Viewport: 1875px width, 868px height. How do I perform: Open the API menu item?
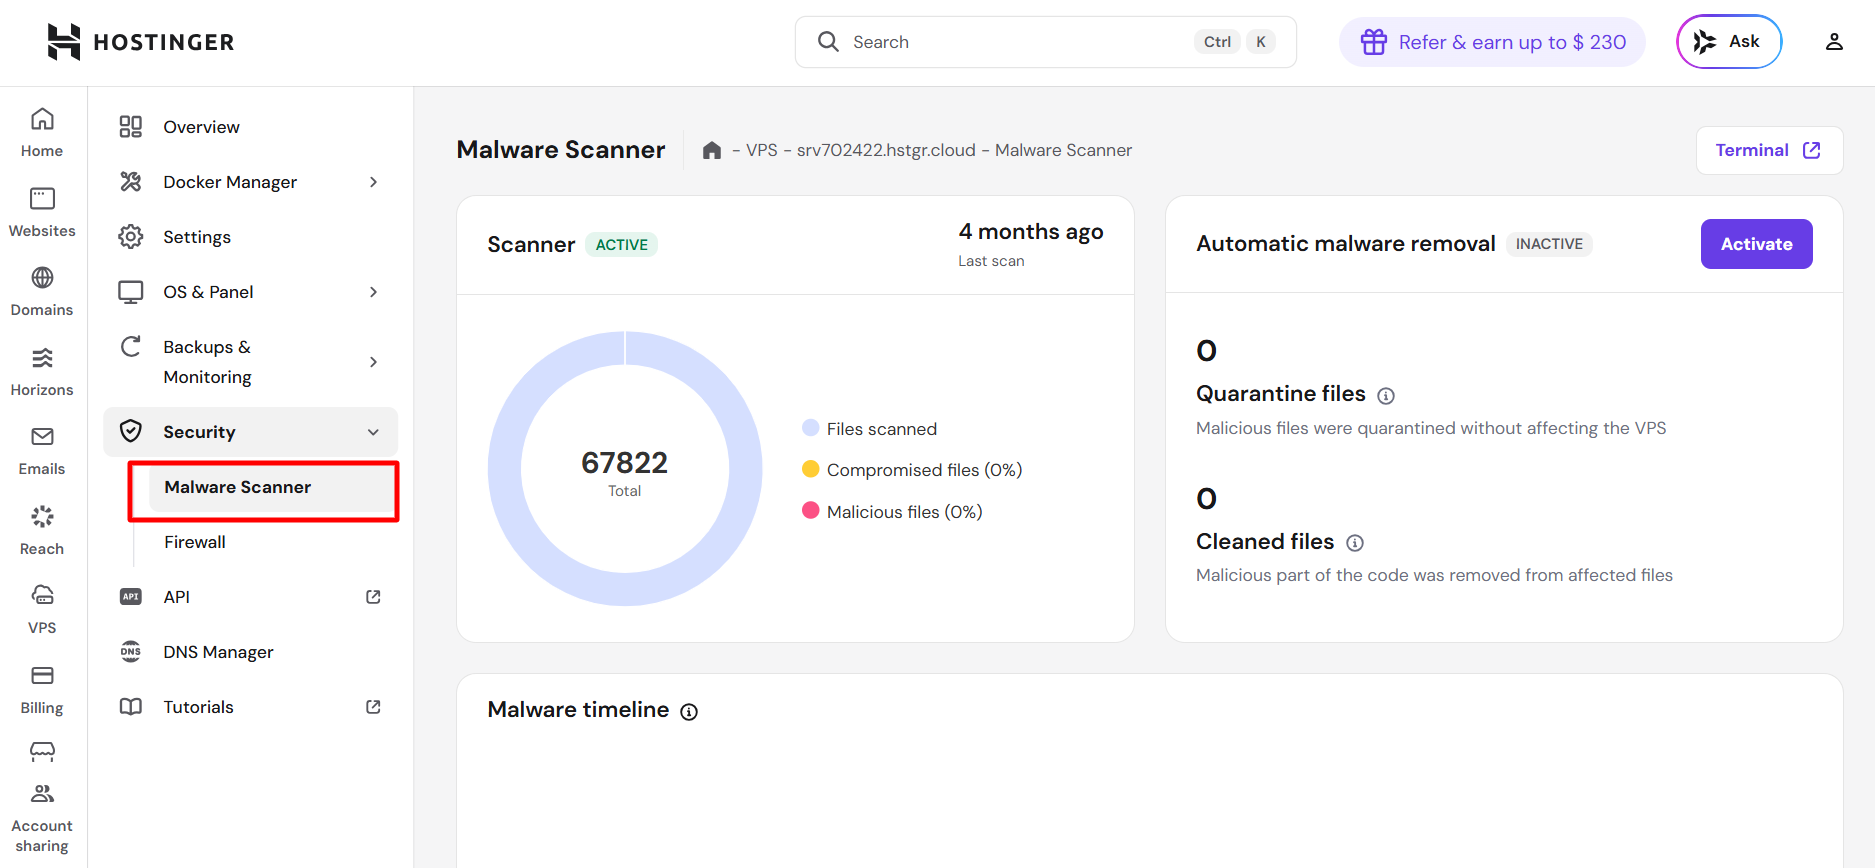coord(251,597)
